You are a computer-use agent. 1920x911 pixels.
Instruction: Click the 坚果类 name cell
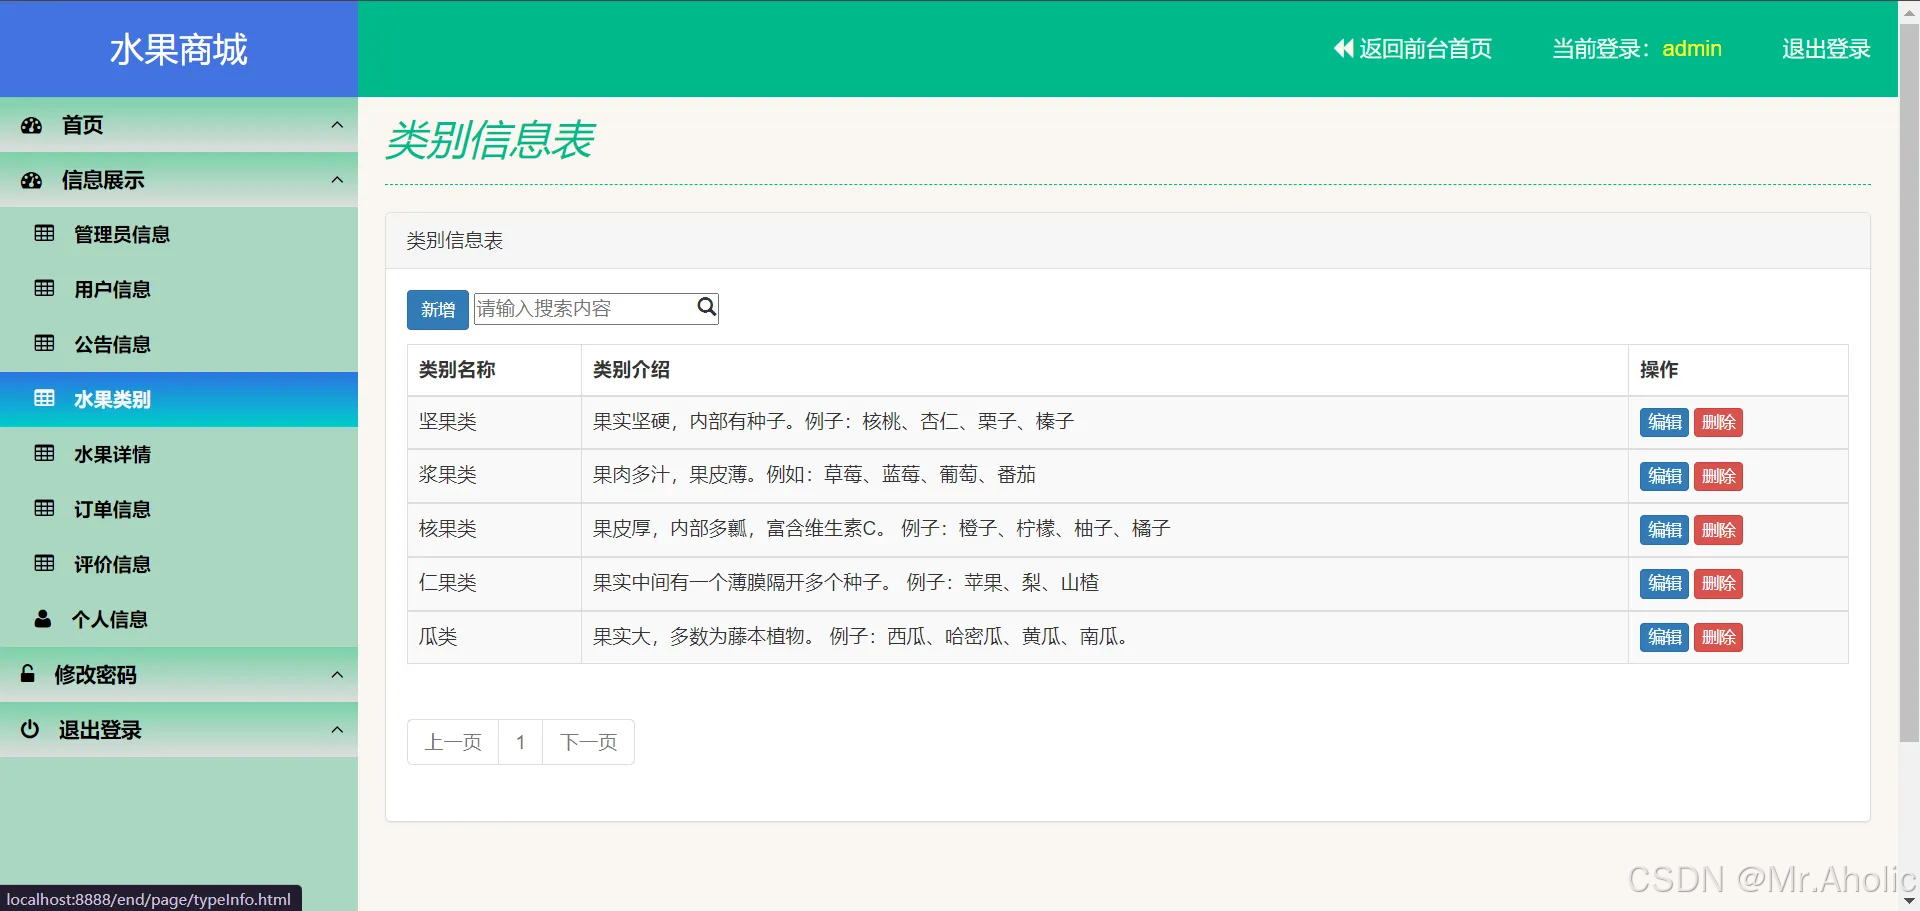coord(494,422)
